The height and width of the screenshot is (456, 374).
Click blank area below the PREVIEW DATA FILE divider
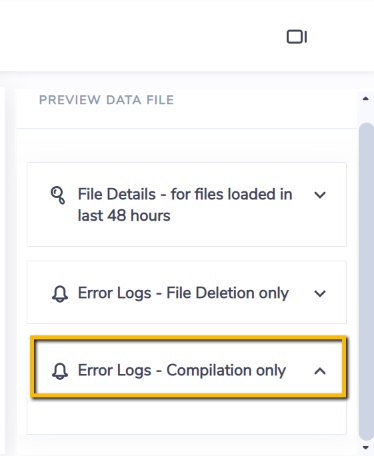[187, 145]
